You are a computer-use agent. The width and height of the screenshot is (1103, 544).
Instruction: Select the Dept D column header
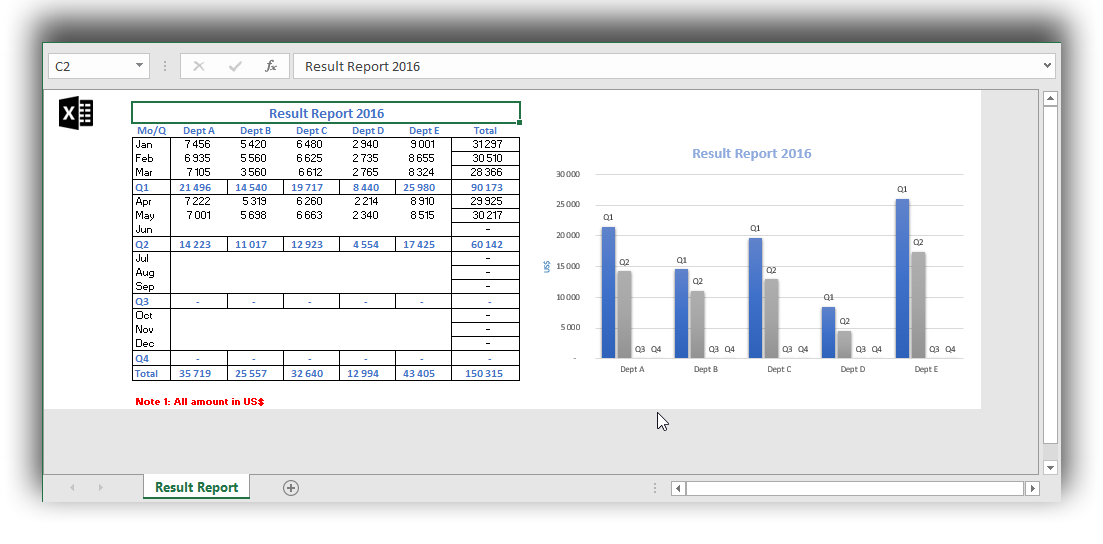coord(368,130)
